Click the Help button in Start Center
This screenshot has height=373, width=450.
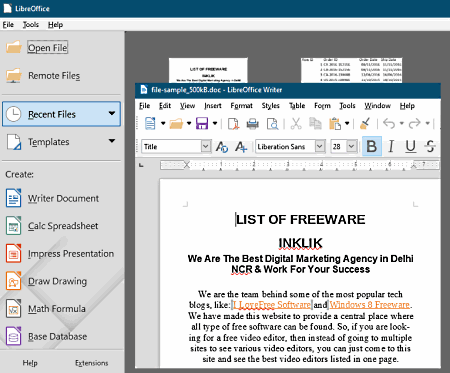click(30, 363)
